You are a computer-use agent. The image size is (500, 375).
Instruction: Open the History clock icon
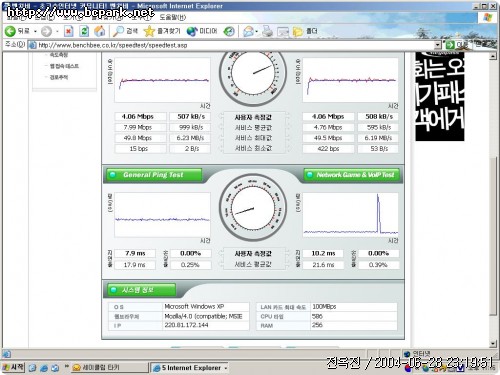(x=229, y=31)
